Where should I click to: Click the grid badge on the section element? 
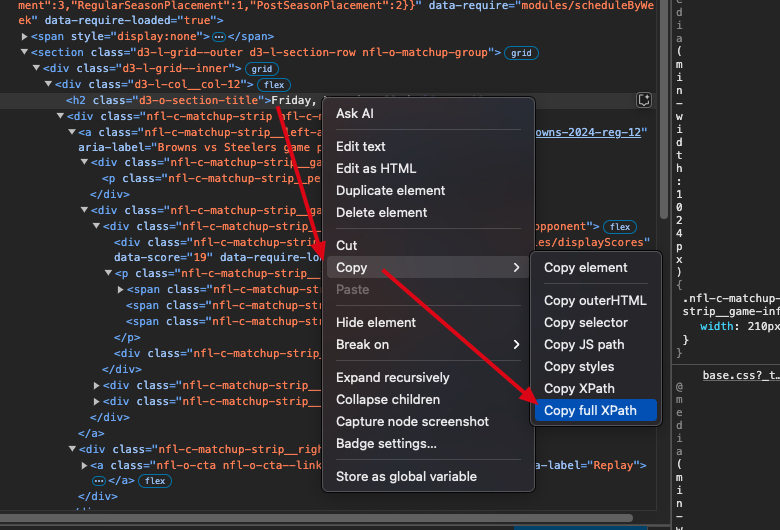pos(520,53)
